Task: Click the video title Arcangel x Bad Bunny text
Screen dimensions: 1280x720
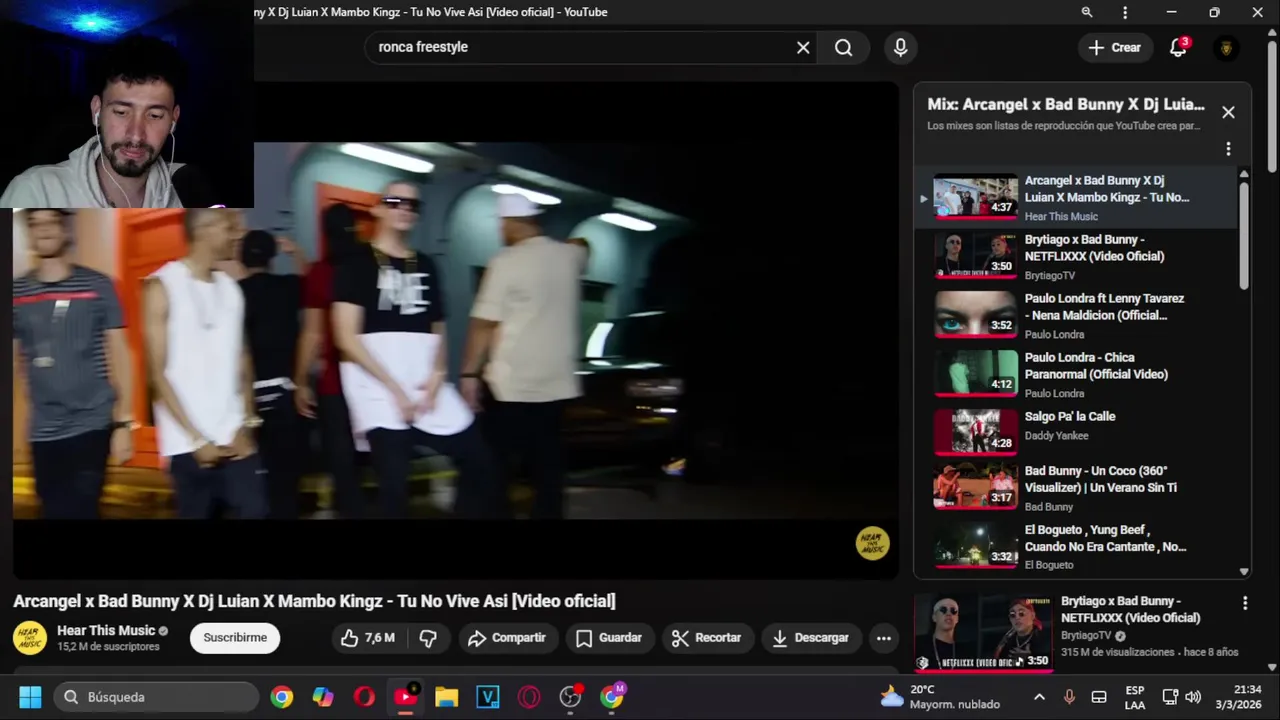Action: point(314,601)
